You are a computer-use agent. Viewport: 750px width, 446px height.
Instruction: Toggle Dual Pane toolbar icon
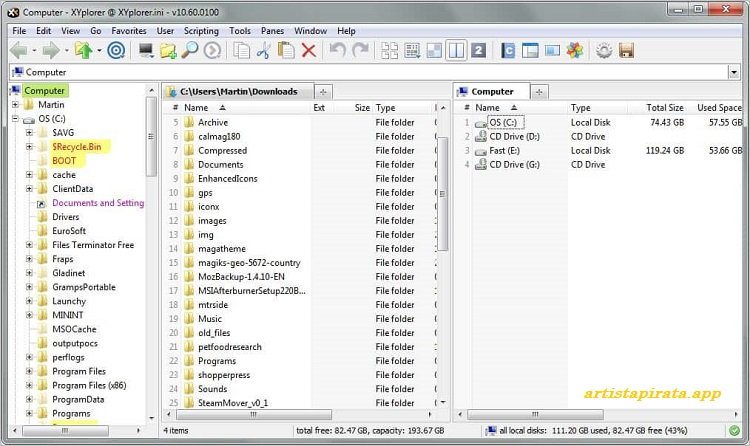(x=456, y=50)
